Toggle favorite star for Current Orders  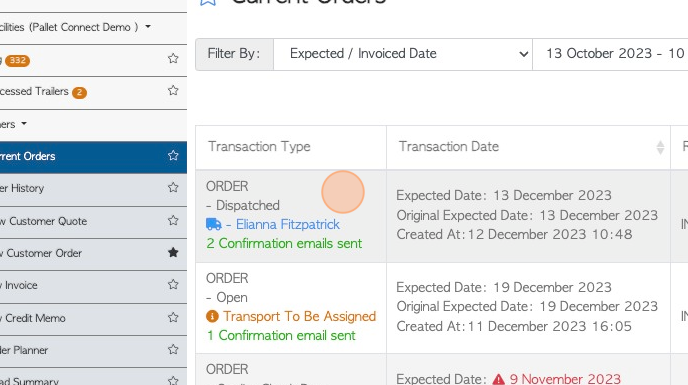(173, 155)
